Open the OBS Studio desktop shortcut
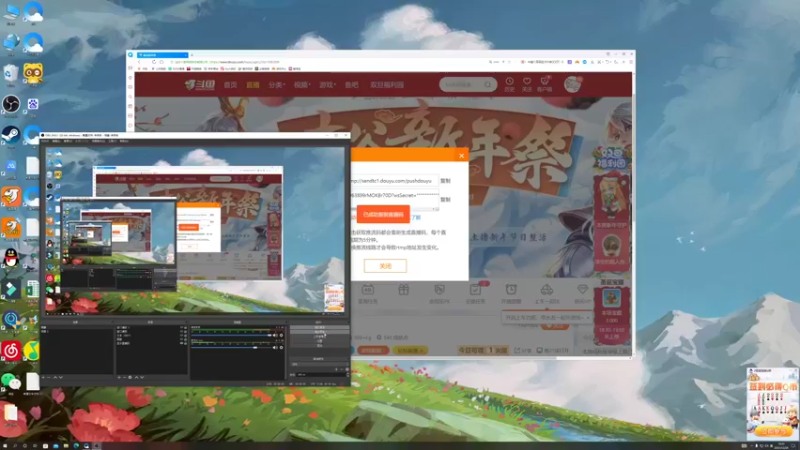 point(11,105)
